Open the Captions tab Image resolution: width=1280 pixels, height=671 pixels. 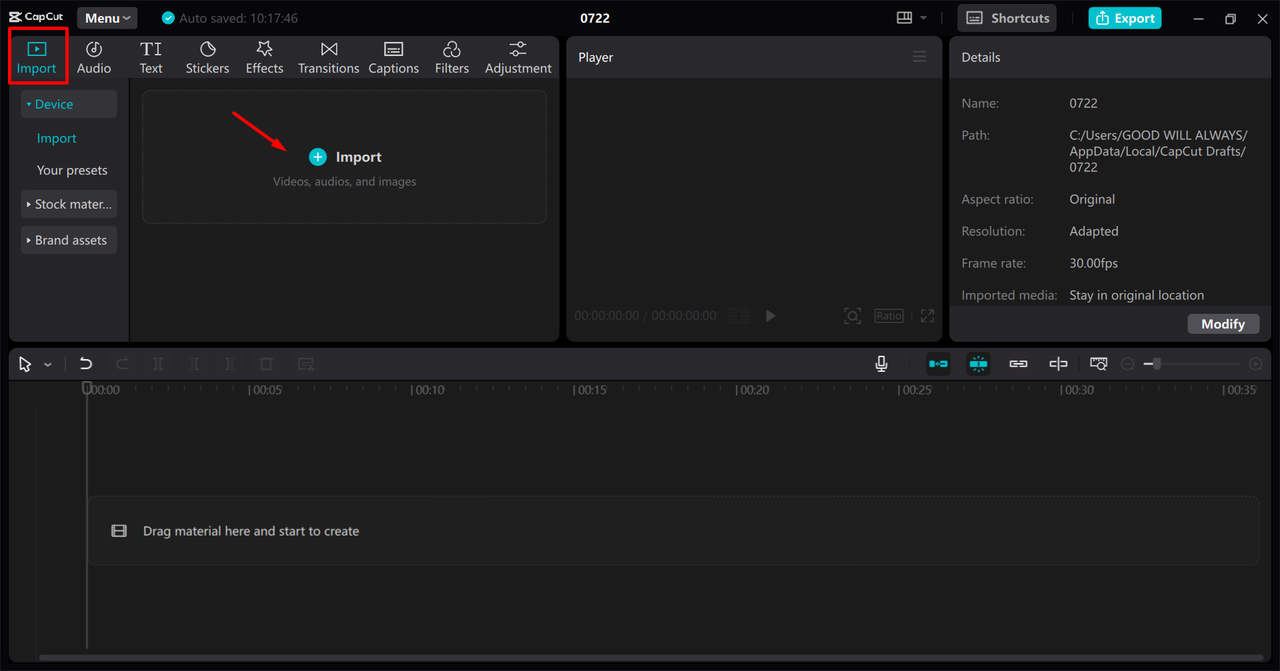coord(393,57)
